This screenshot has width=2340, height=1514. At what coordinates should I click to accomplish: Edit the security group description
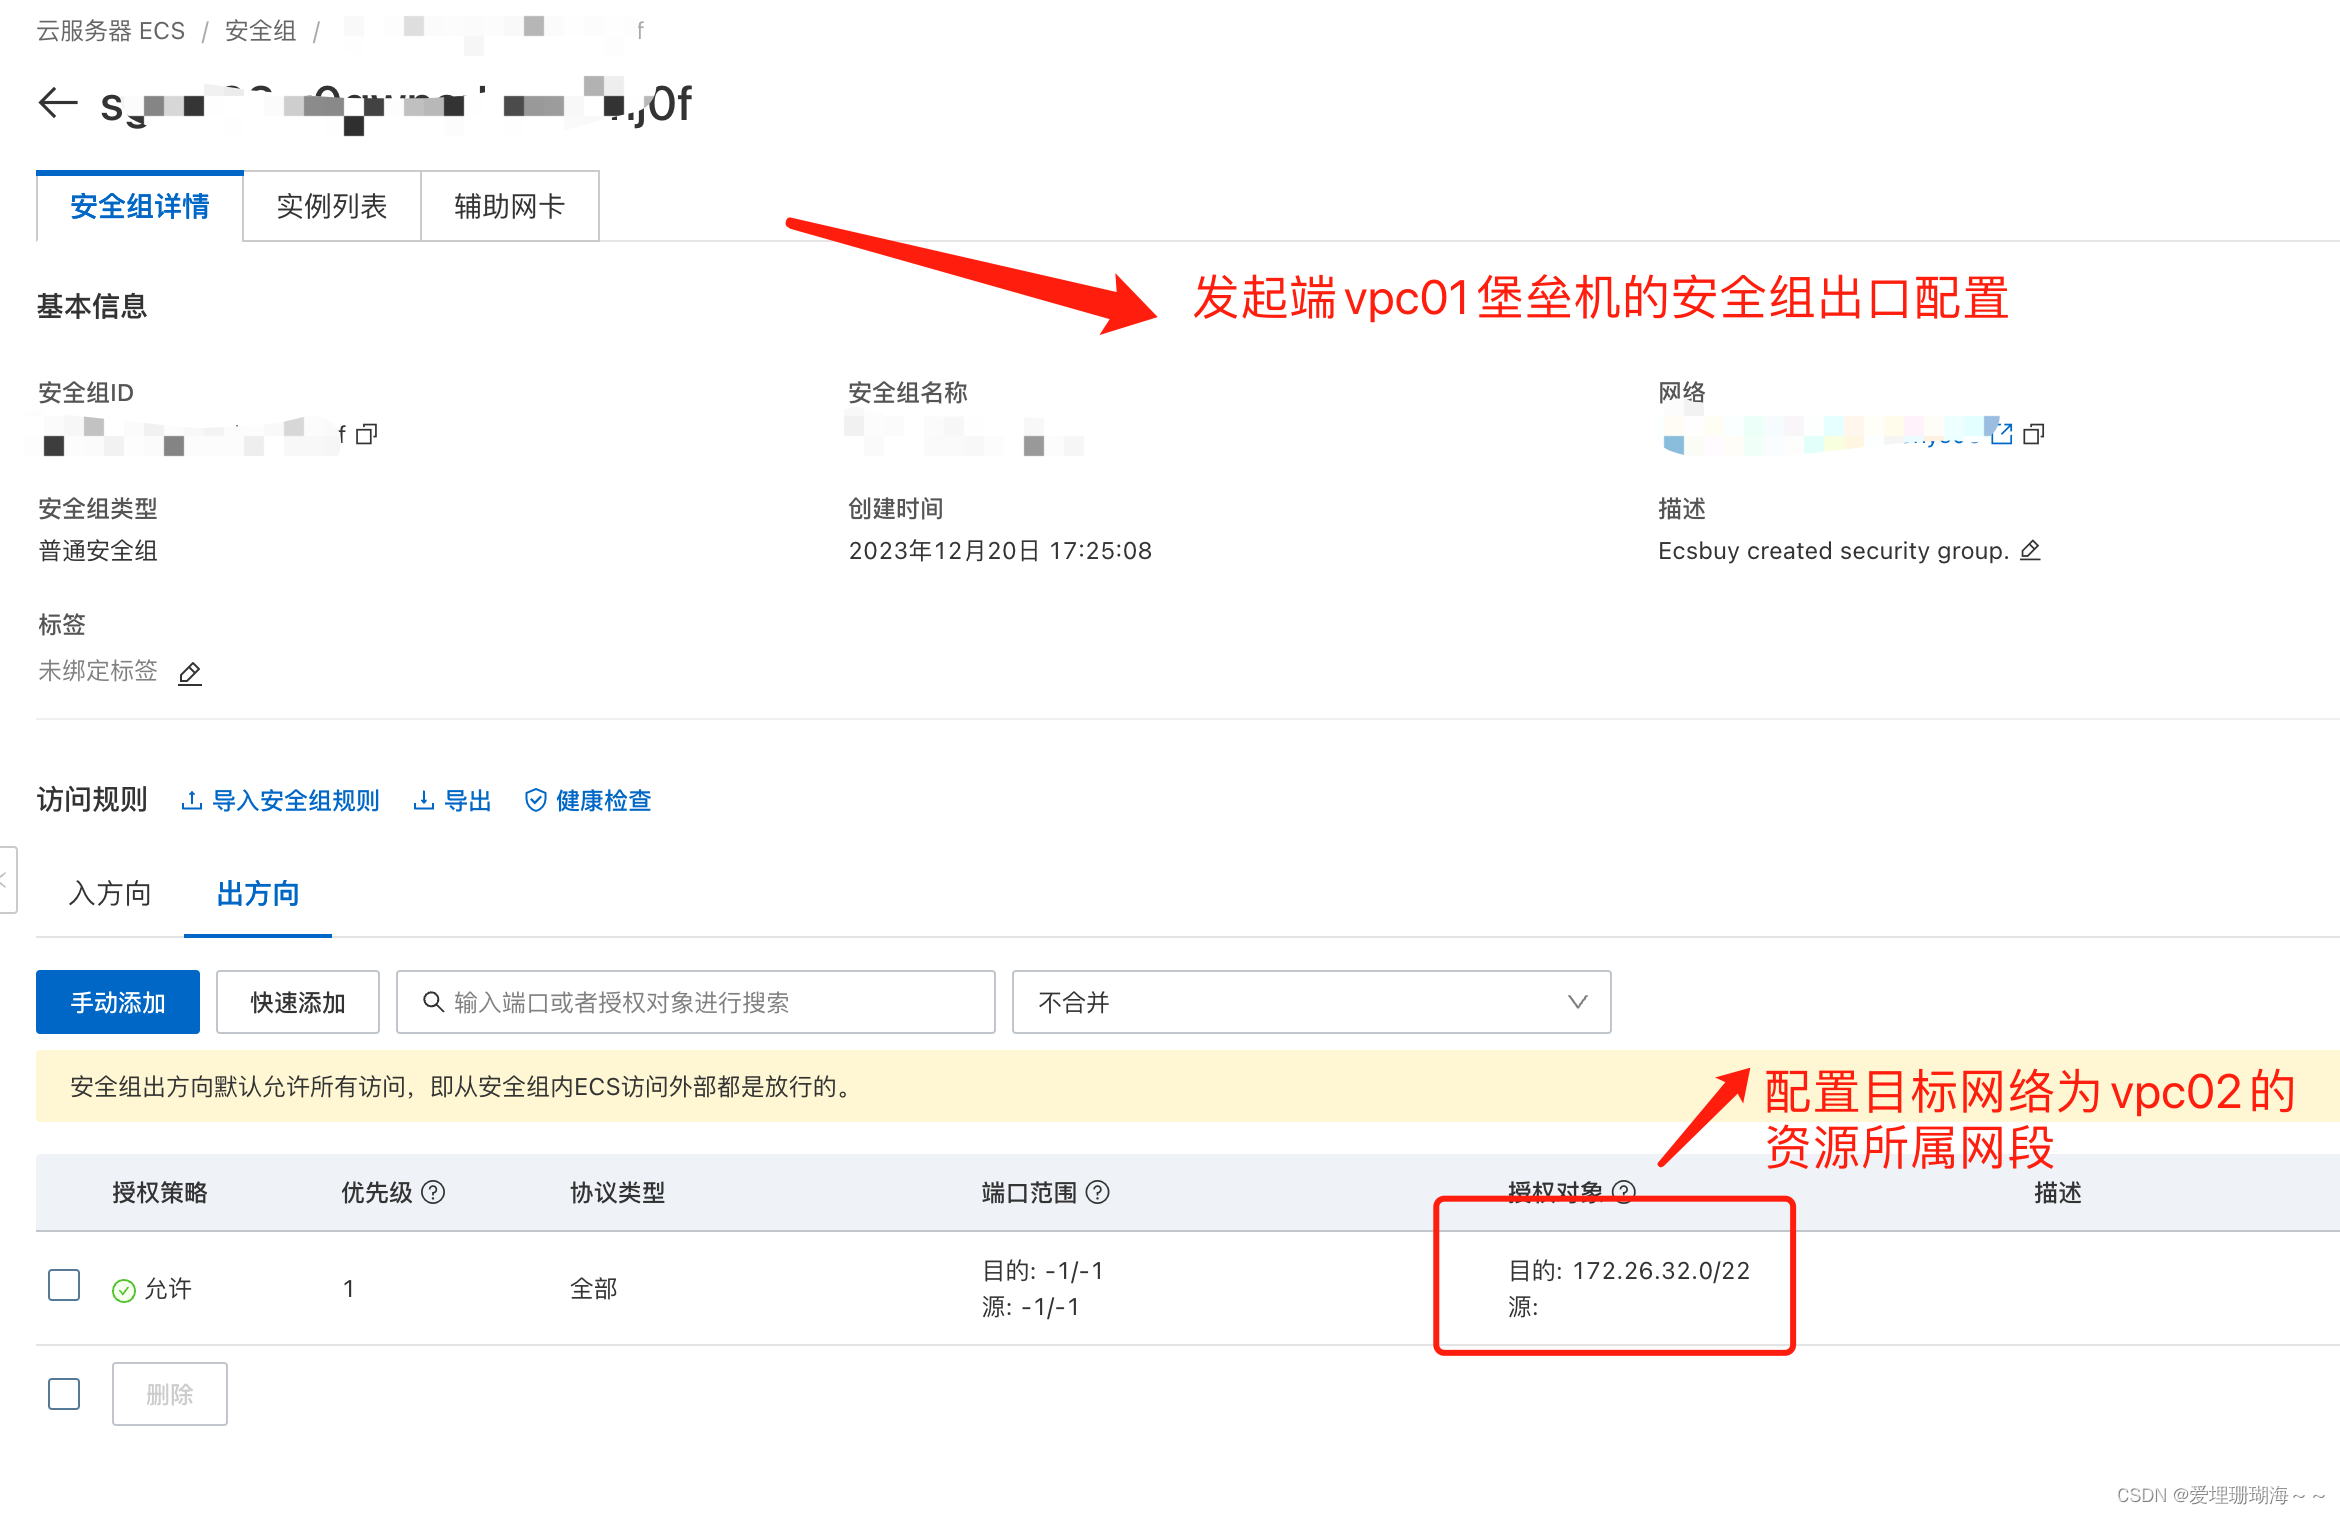click(x=2030, y=551)
